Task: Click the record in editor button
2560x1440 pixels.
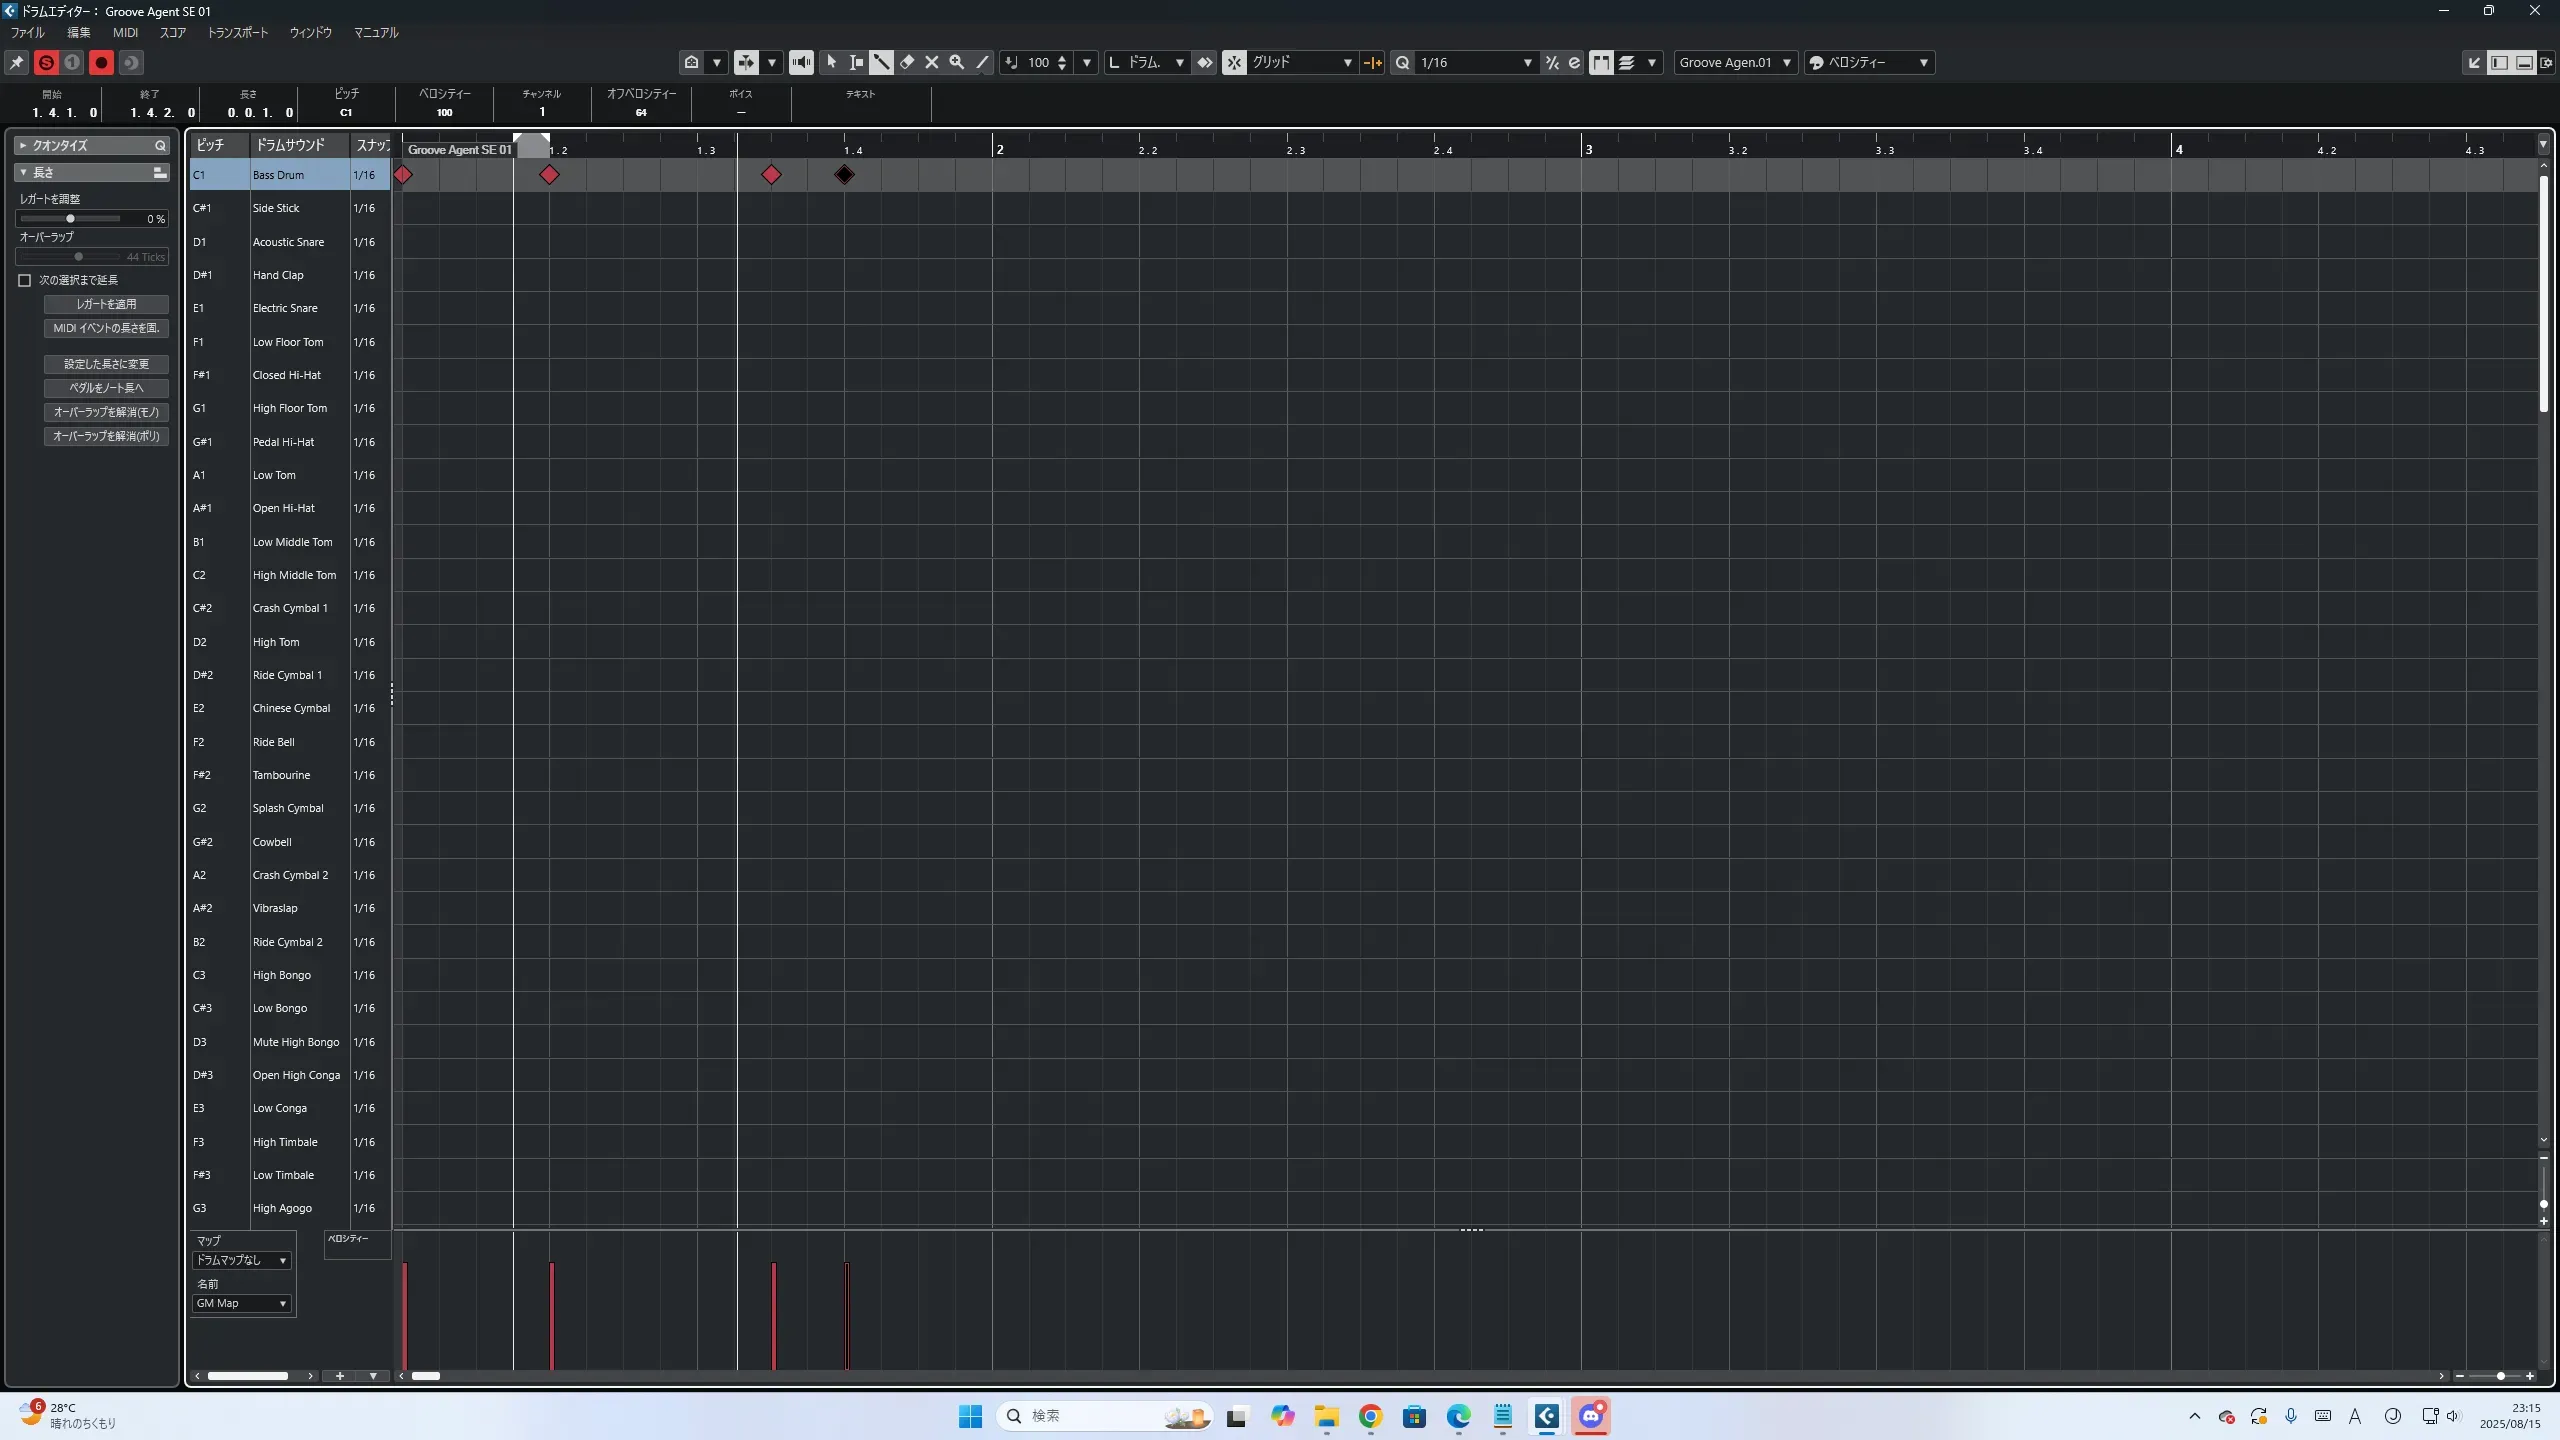Action: pos(101,62)
